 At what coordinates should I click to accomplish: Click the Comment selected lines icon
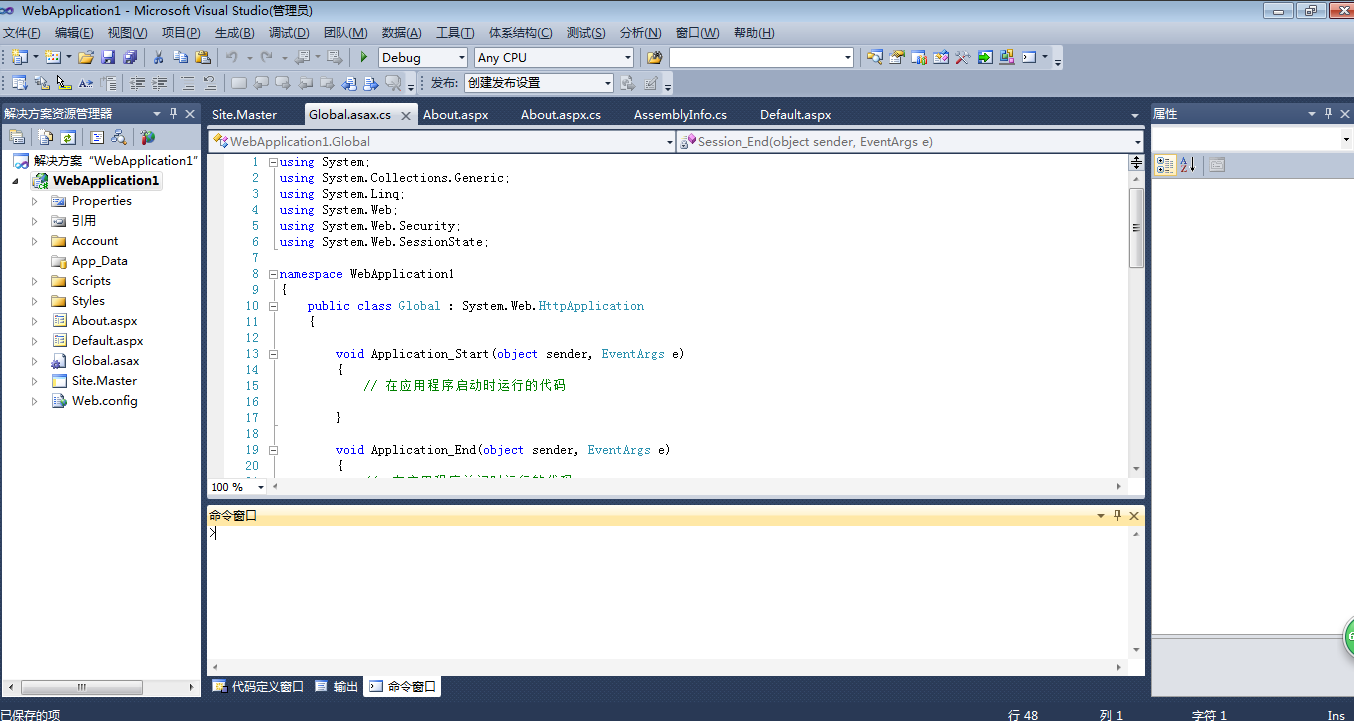[187, 83]
